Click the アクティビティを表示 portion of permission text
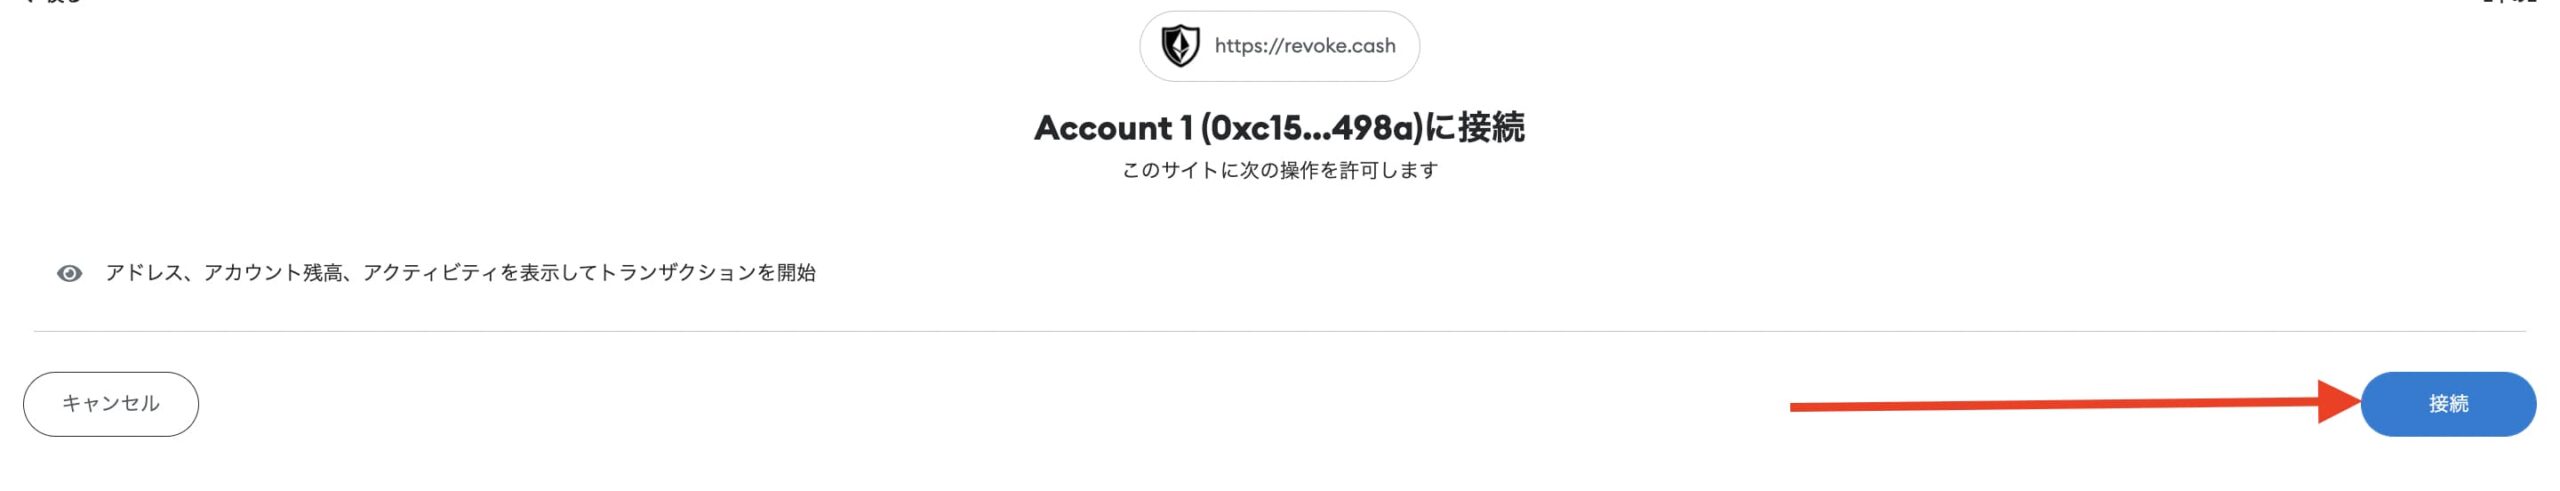Viewport: 2560px width, 491px height. [x=460, y=273]
